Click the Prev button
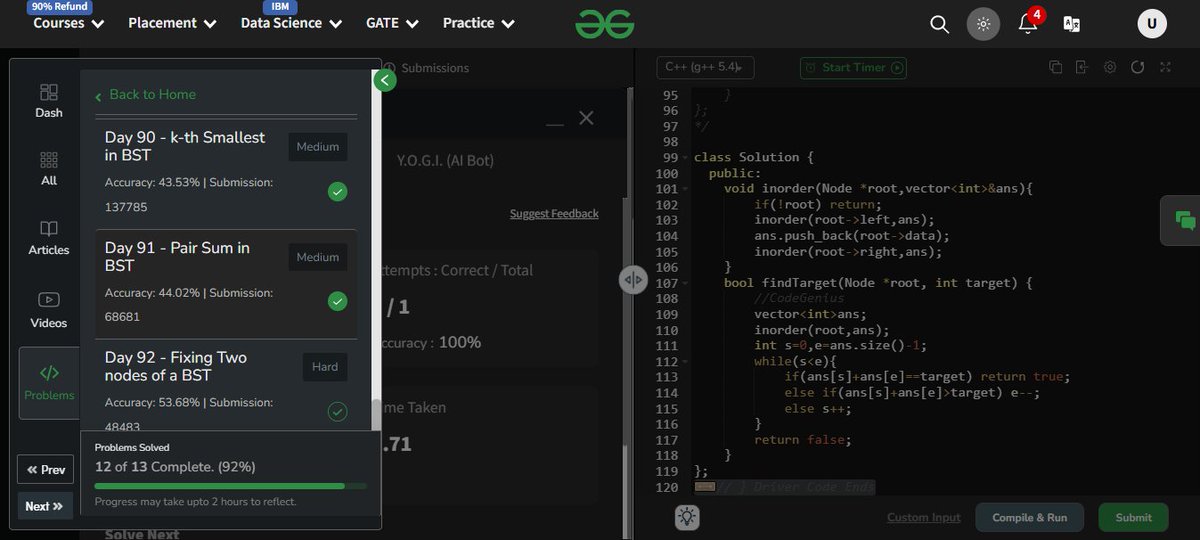1200x540 pixels. 46,470
